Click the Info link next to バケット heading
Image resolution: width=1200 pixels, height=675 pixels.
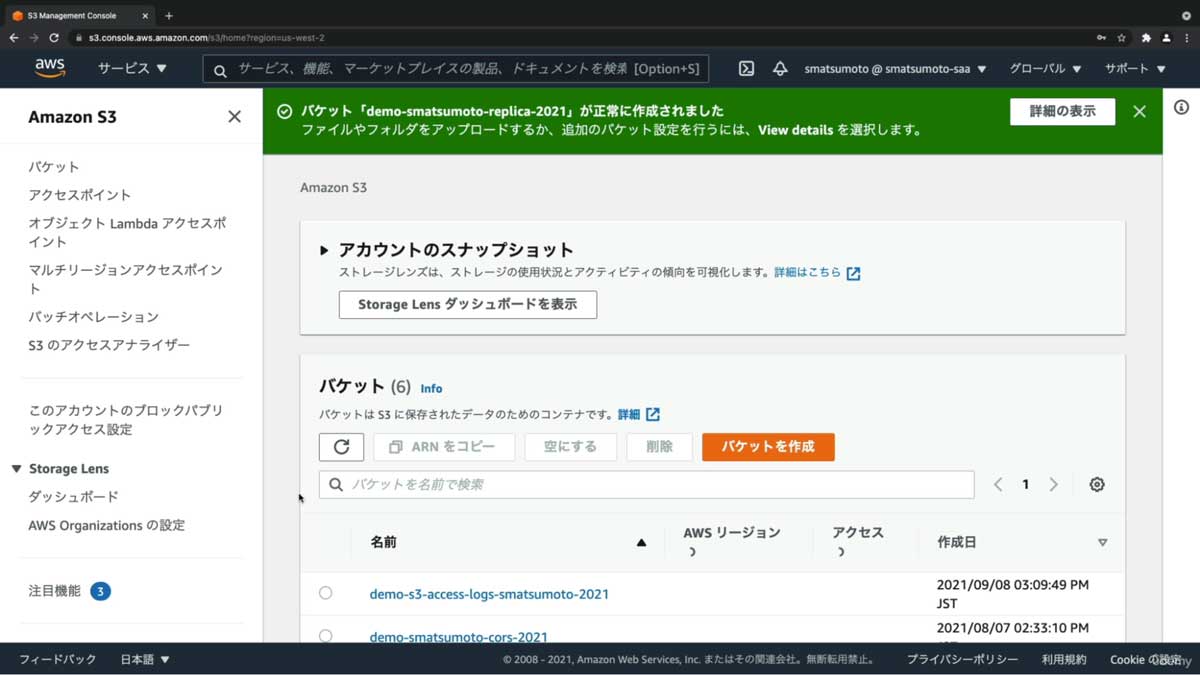point(431,388)
